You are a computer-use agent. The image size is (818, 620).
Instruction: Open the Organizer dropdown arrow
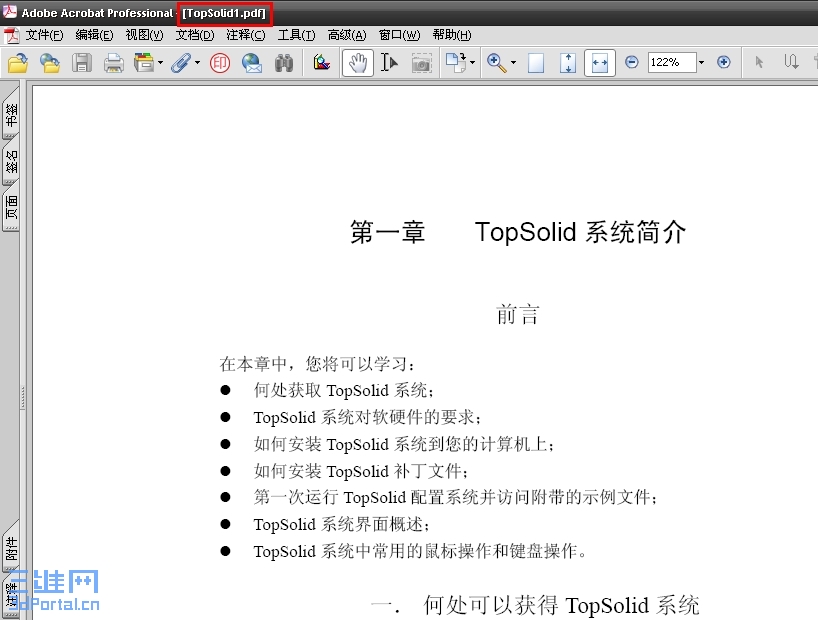click(x=161, y=63)
